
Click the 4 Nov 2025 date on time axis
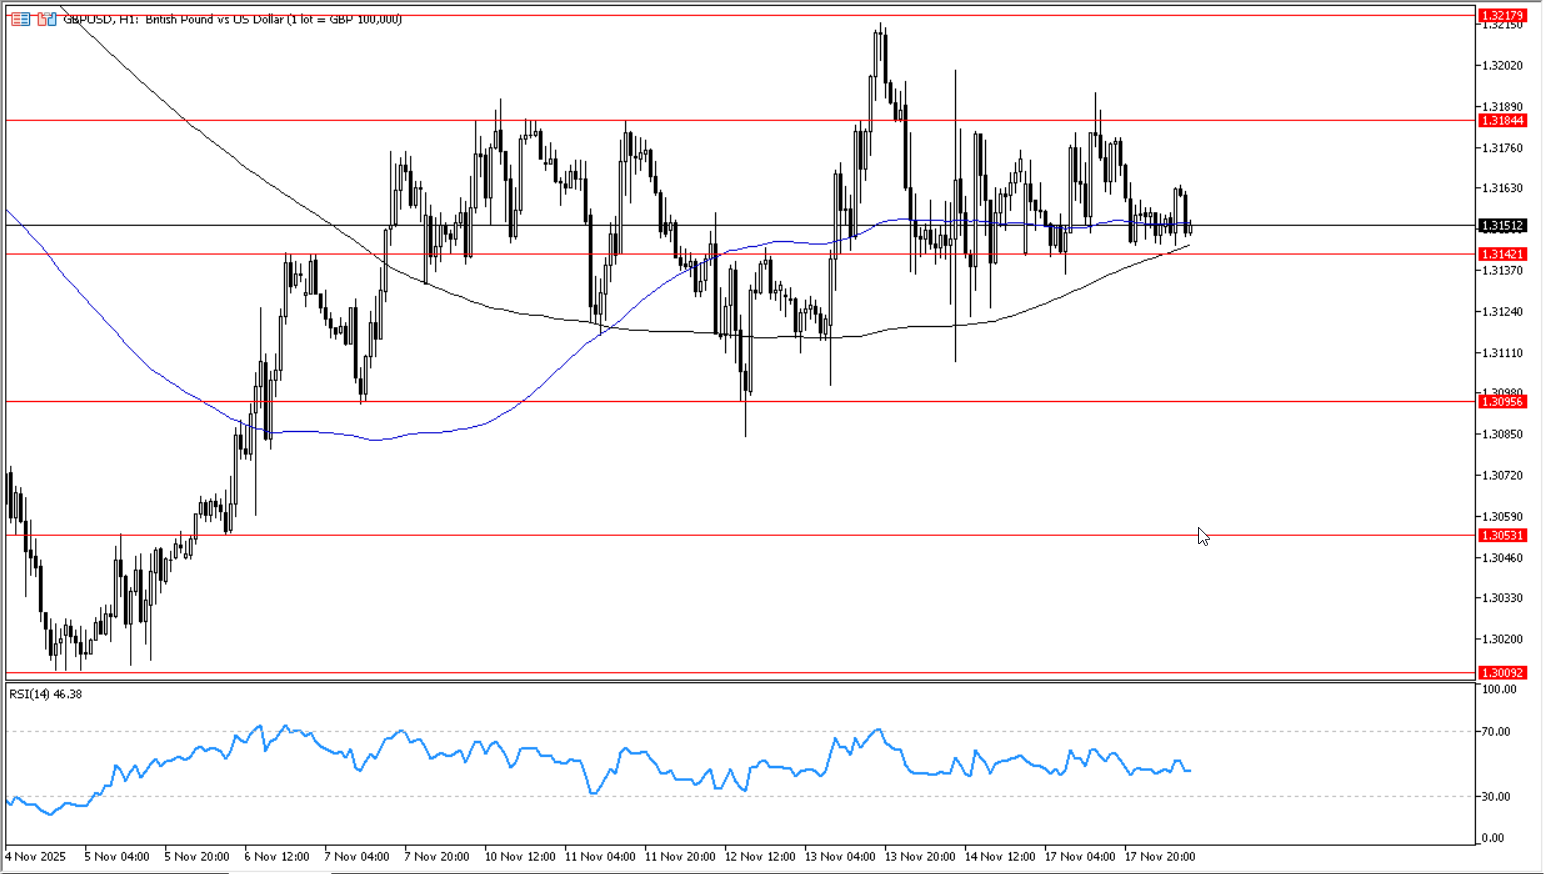[x=35, y=857]
